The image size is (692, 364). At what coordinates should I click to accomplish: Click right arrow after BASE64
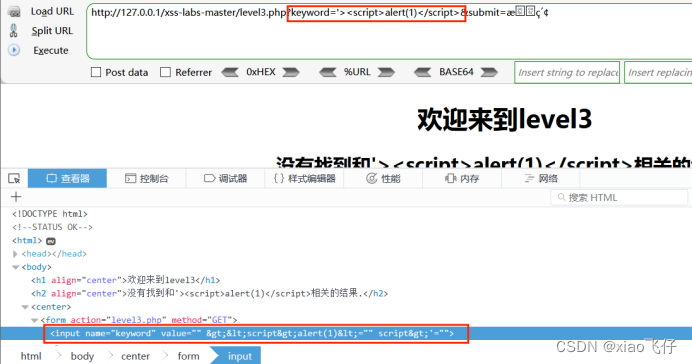489,72
